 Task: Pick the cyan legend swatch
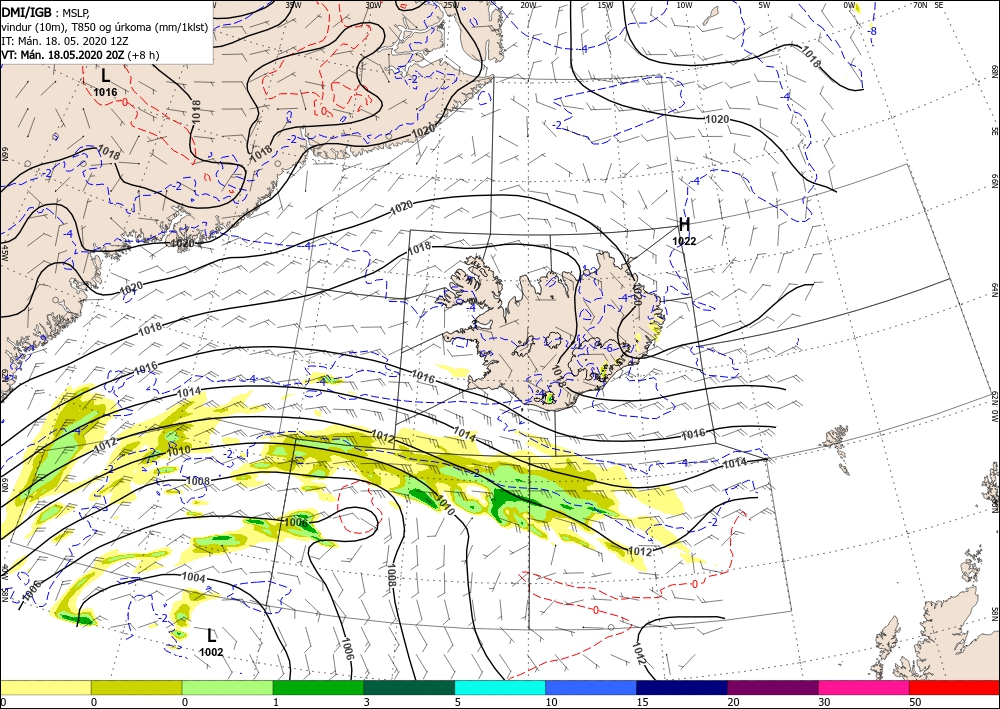[500, 687]
